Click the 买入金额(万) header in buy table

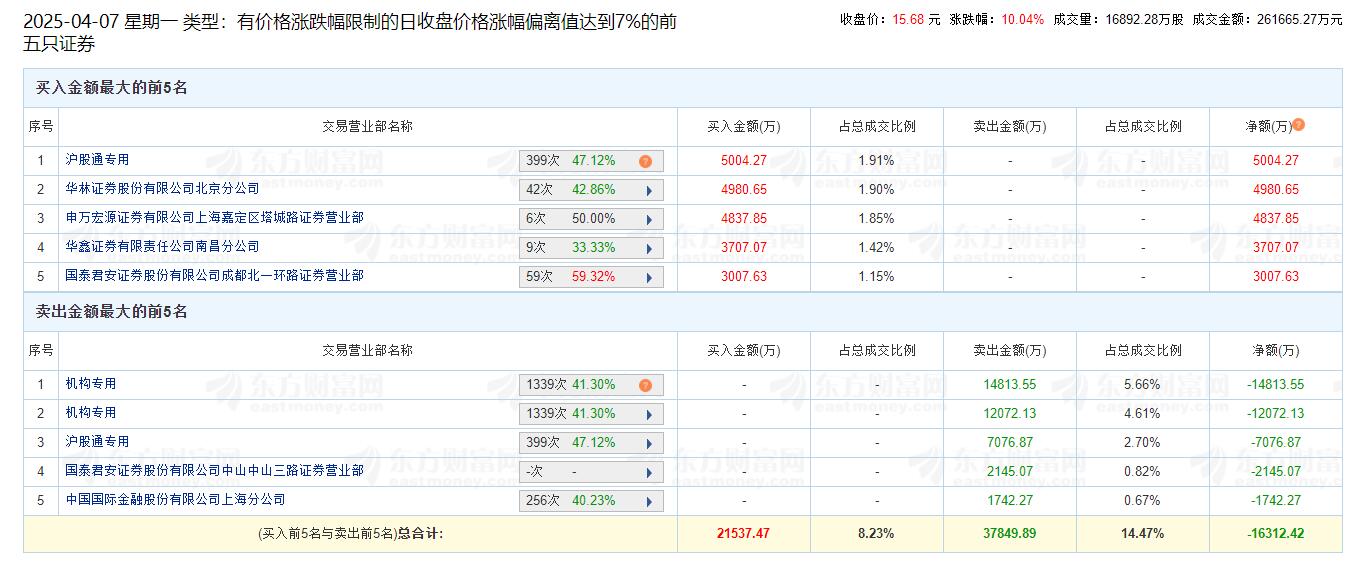click(743, 127)
